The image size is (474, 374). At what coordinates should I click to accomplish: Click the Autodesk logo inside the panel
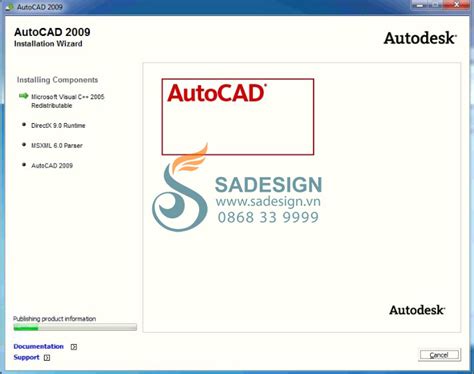pos(417,310)
